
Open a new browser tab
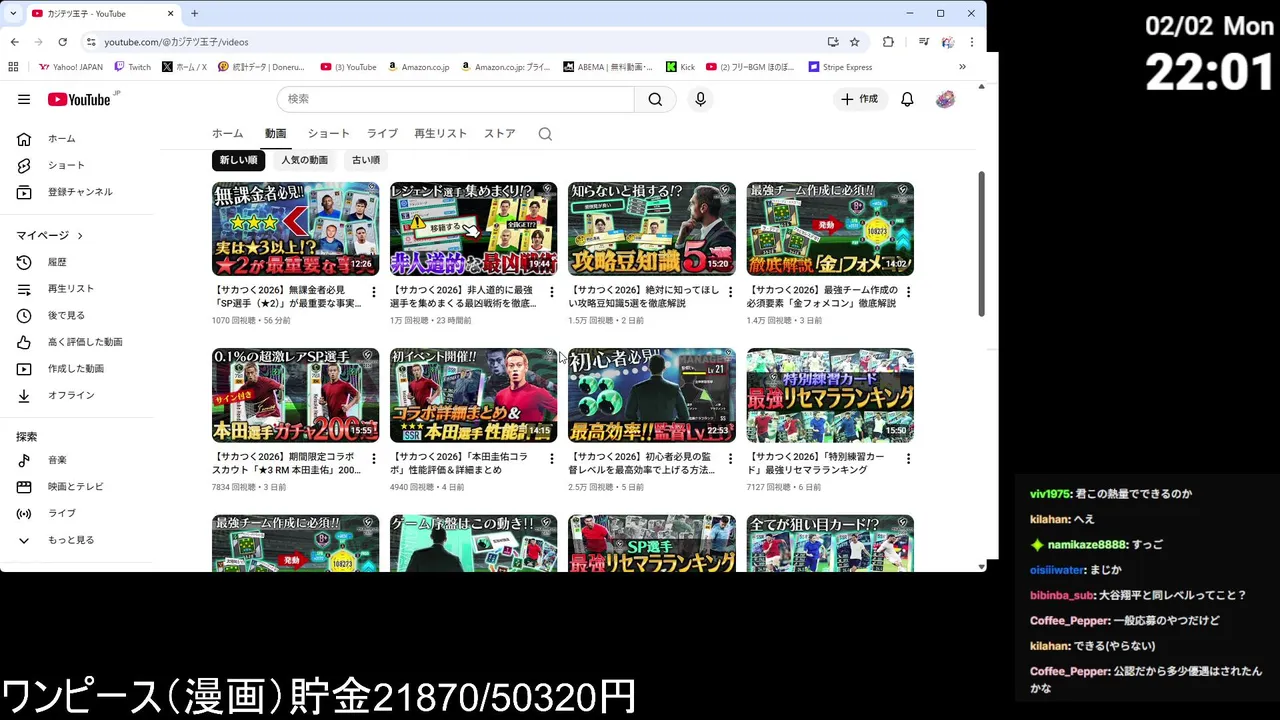coord(194,13)
